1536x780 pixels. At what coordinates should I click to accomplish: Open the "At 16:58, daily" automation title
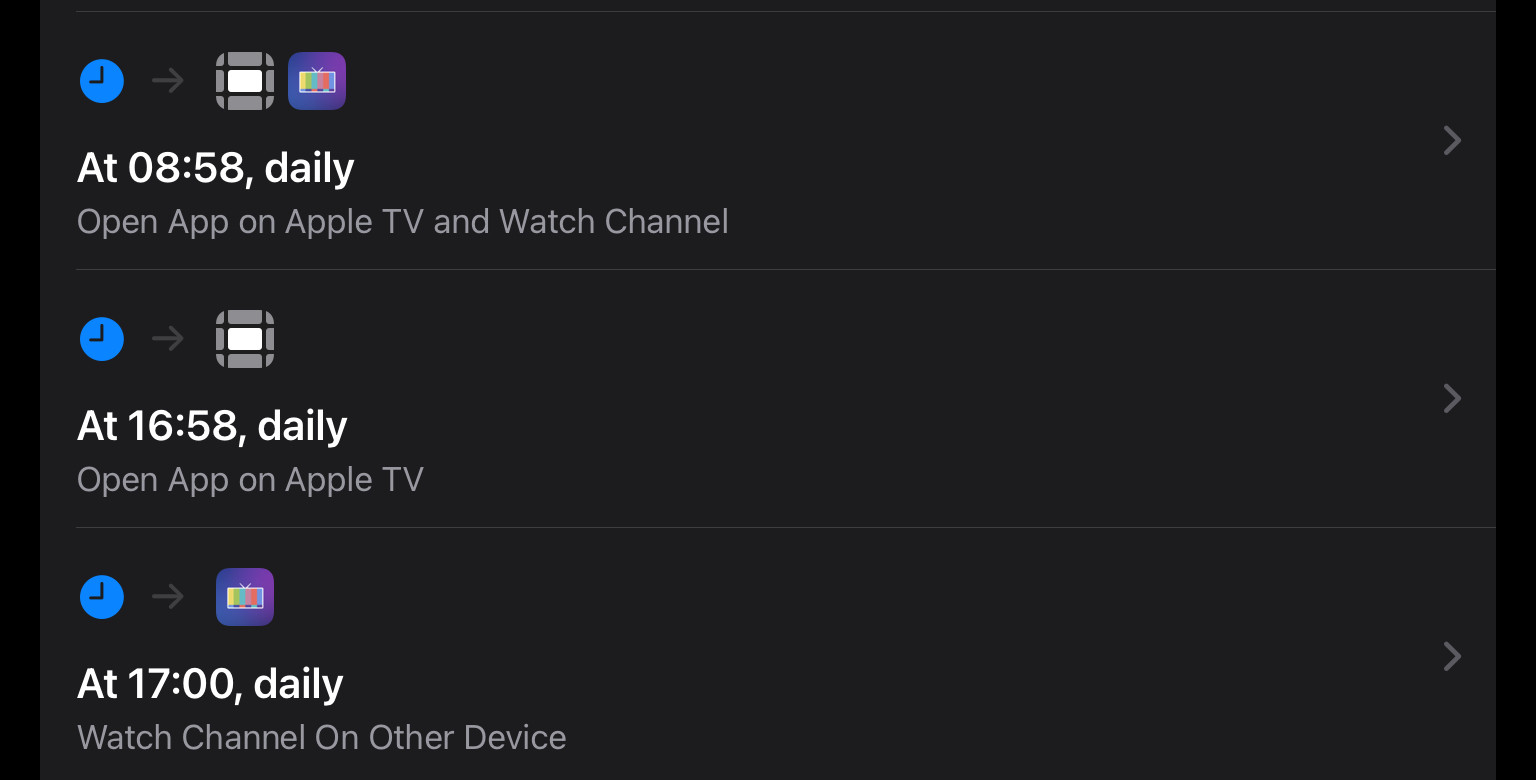212,426
